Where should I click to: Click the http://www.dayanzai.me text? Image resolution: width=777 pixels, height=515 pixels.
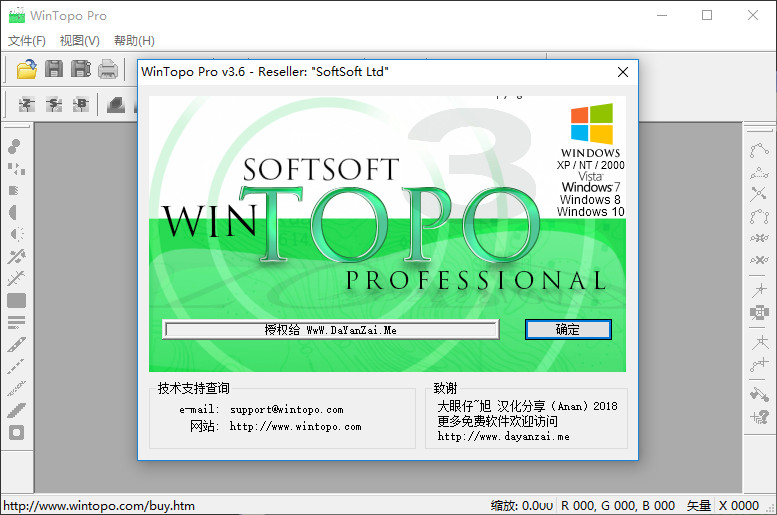(x=503, y=436)
